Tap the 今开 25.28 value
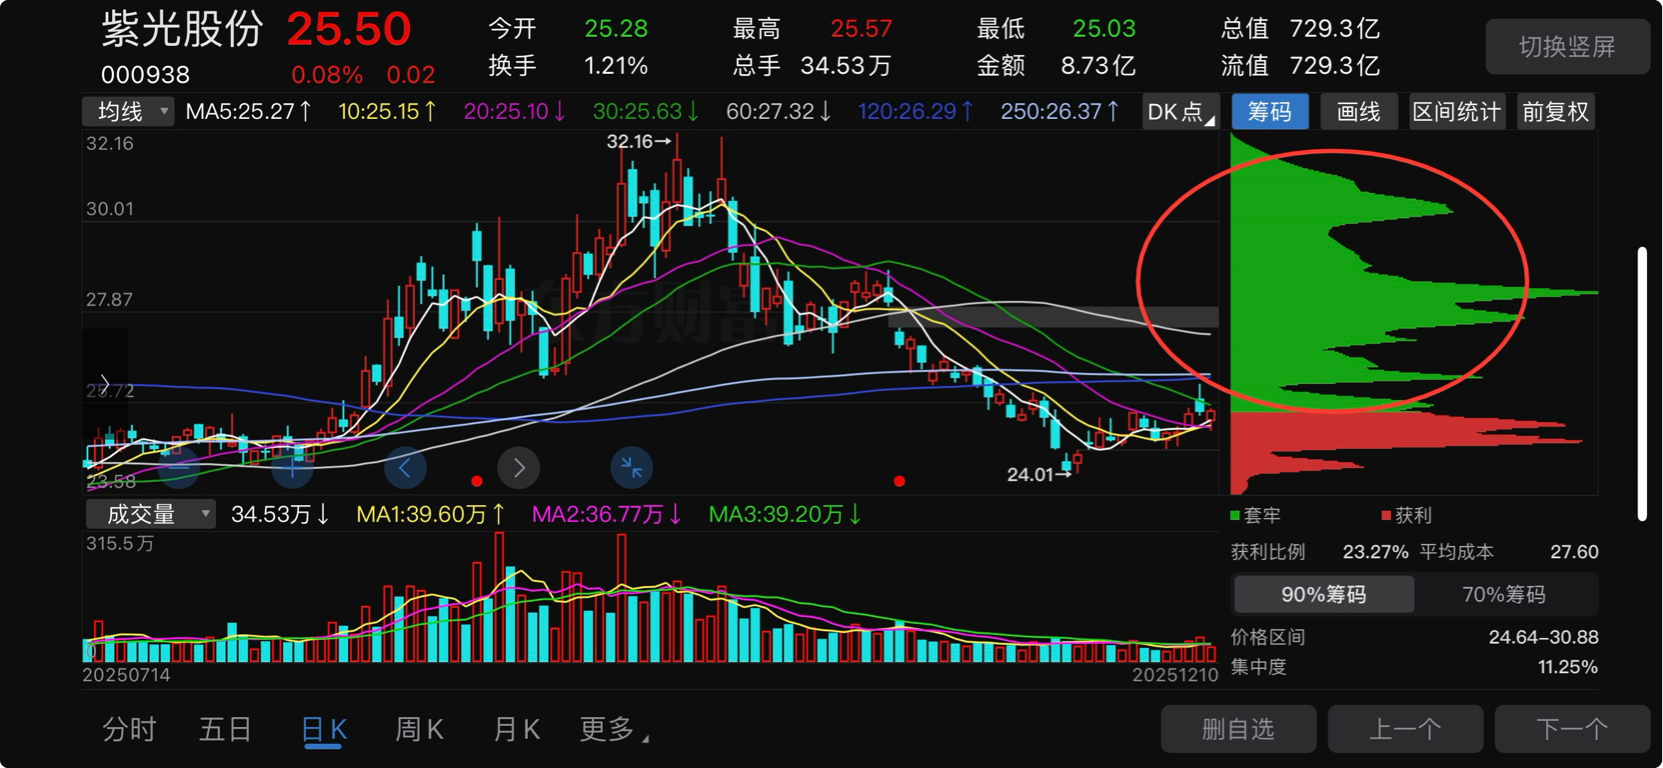The height and width of the screenshot is (768, 1663). (x=616, y=29)
